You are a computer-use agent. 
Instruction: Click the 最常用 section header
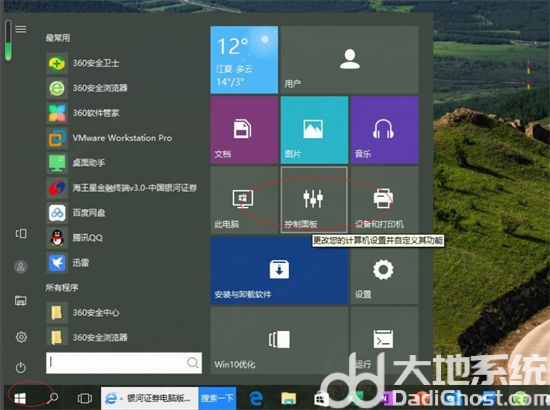click(58, 38)
